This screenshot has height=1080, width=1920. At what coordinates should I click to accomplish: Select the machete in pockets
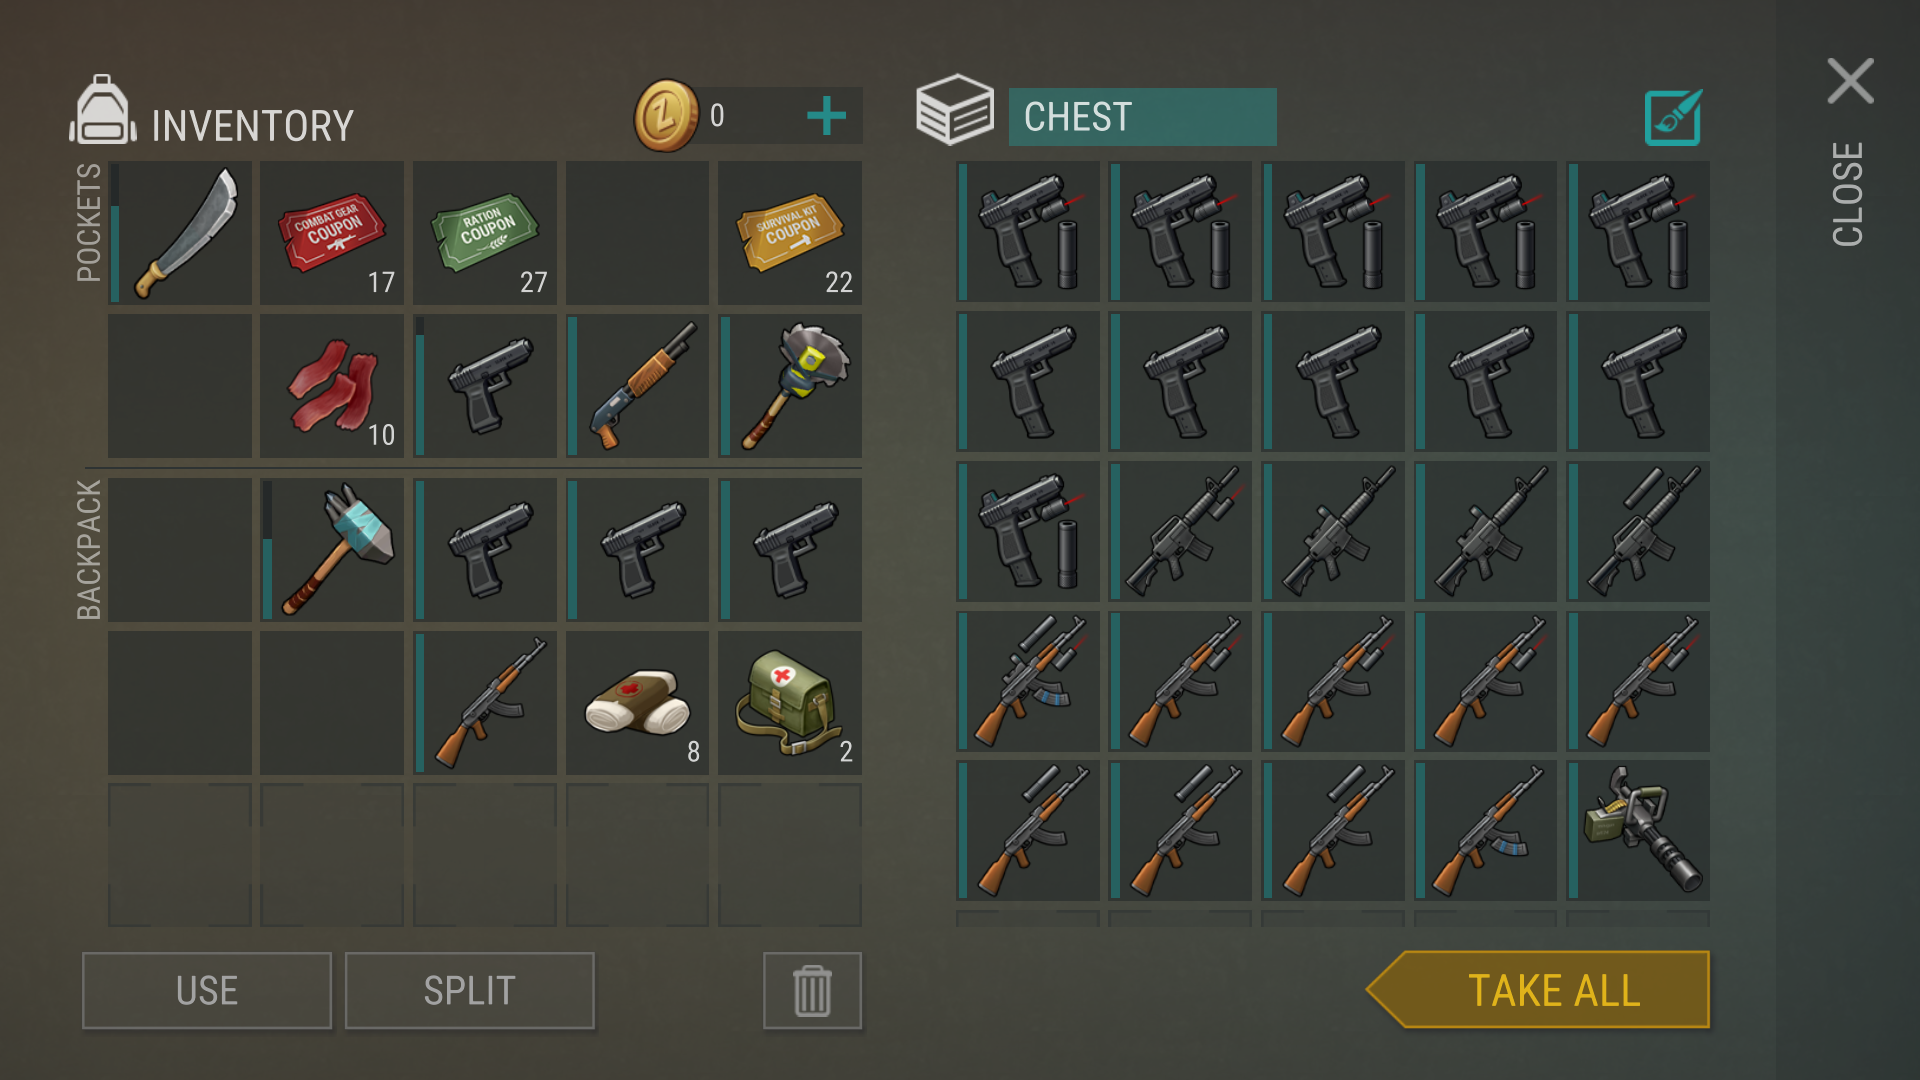[x=180, y=233]
